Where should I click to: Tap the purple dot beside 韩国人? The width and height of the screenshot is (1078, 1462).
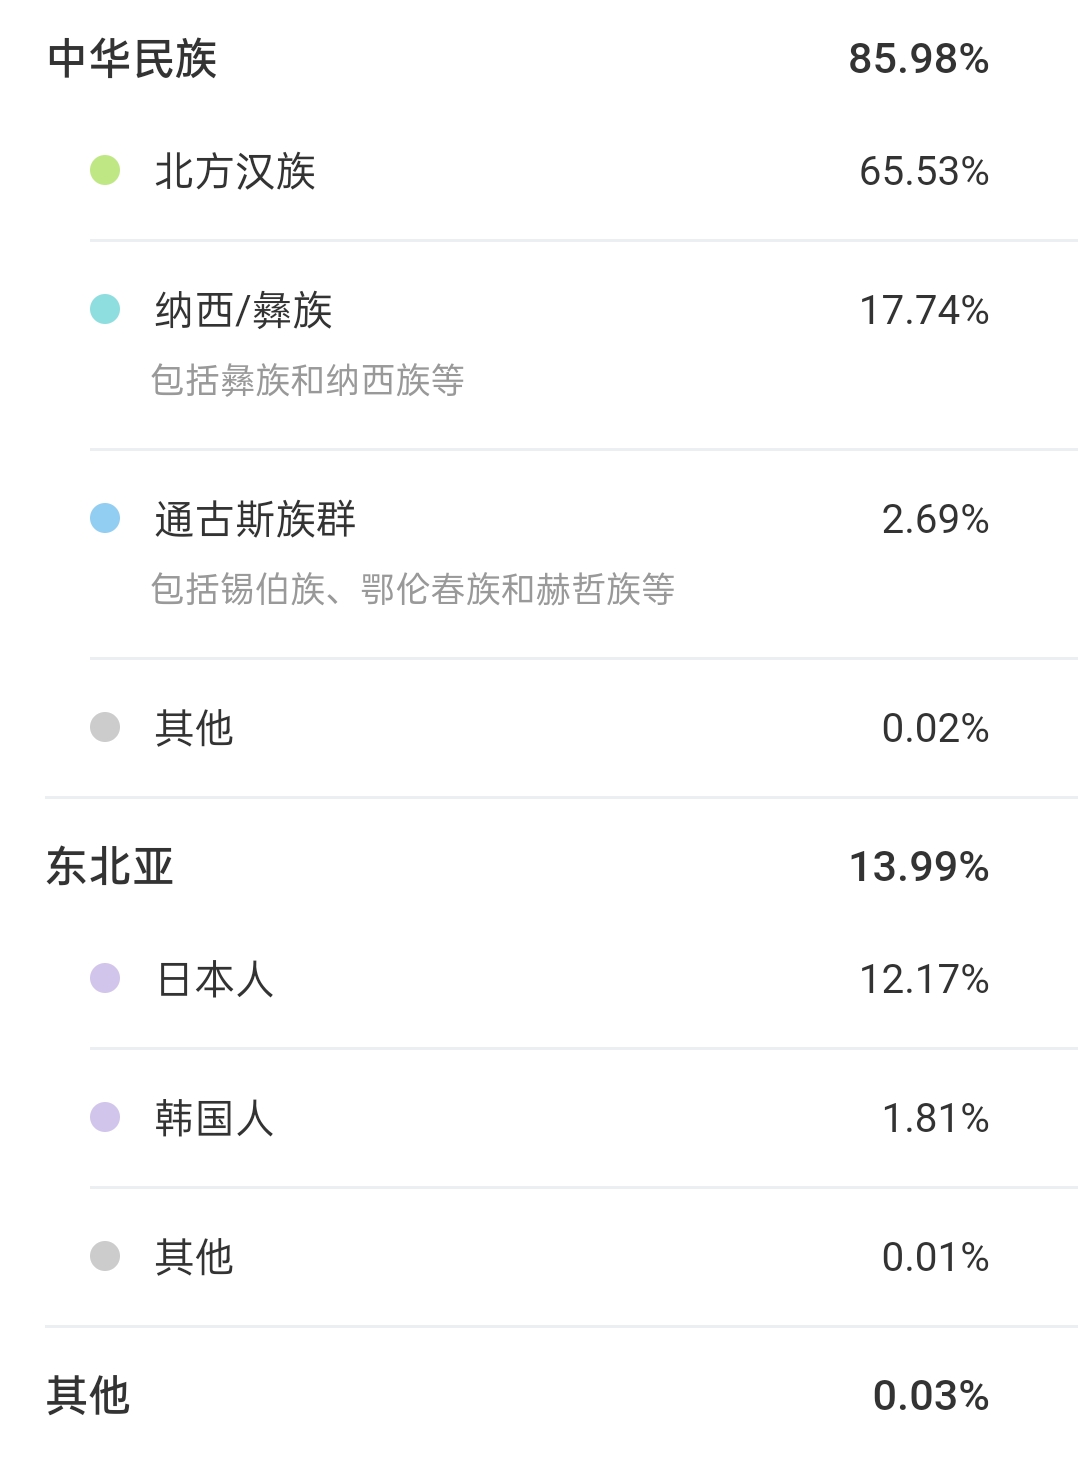[105, 1117]
